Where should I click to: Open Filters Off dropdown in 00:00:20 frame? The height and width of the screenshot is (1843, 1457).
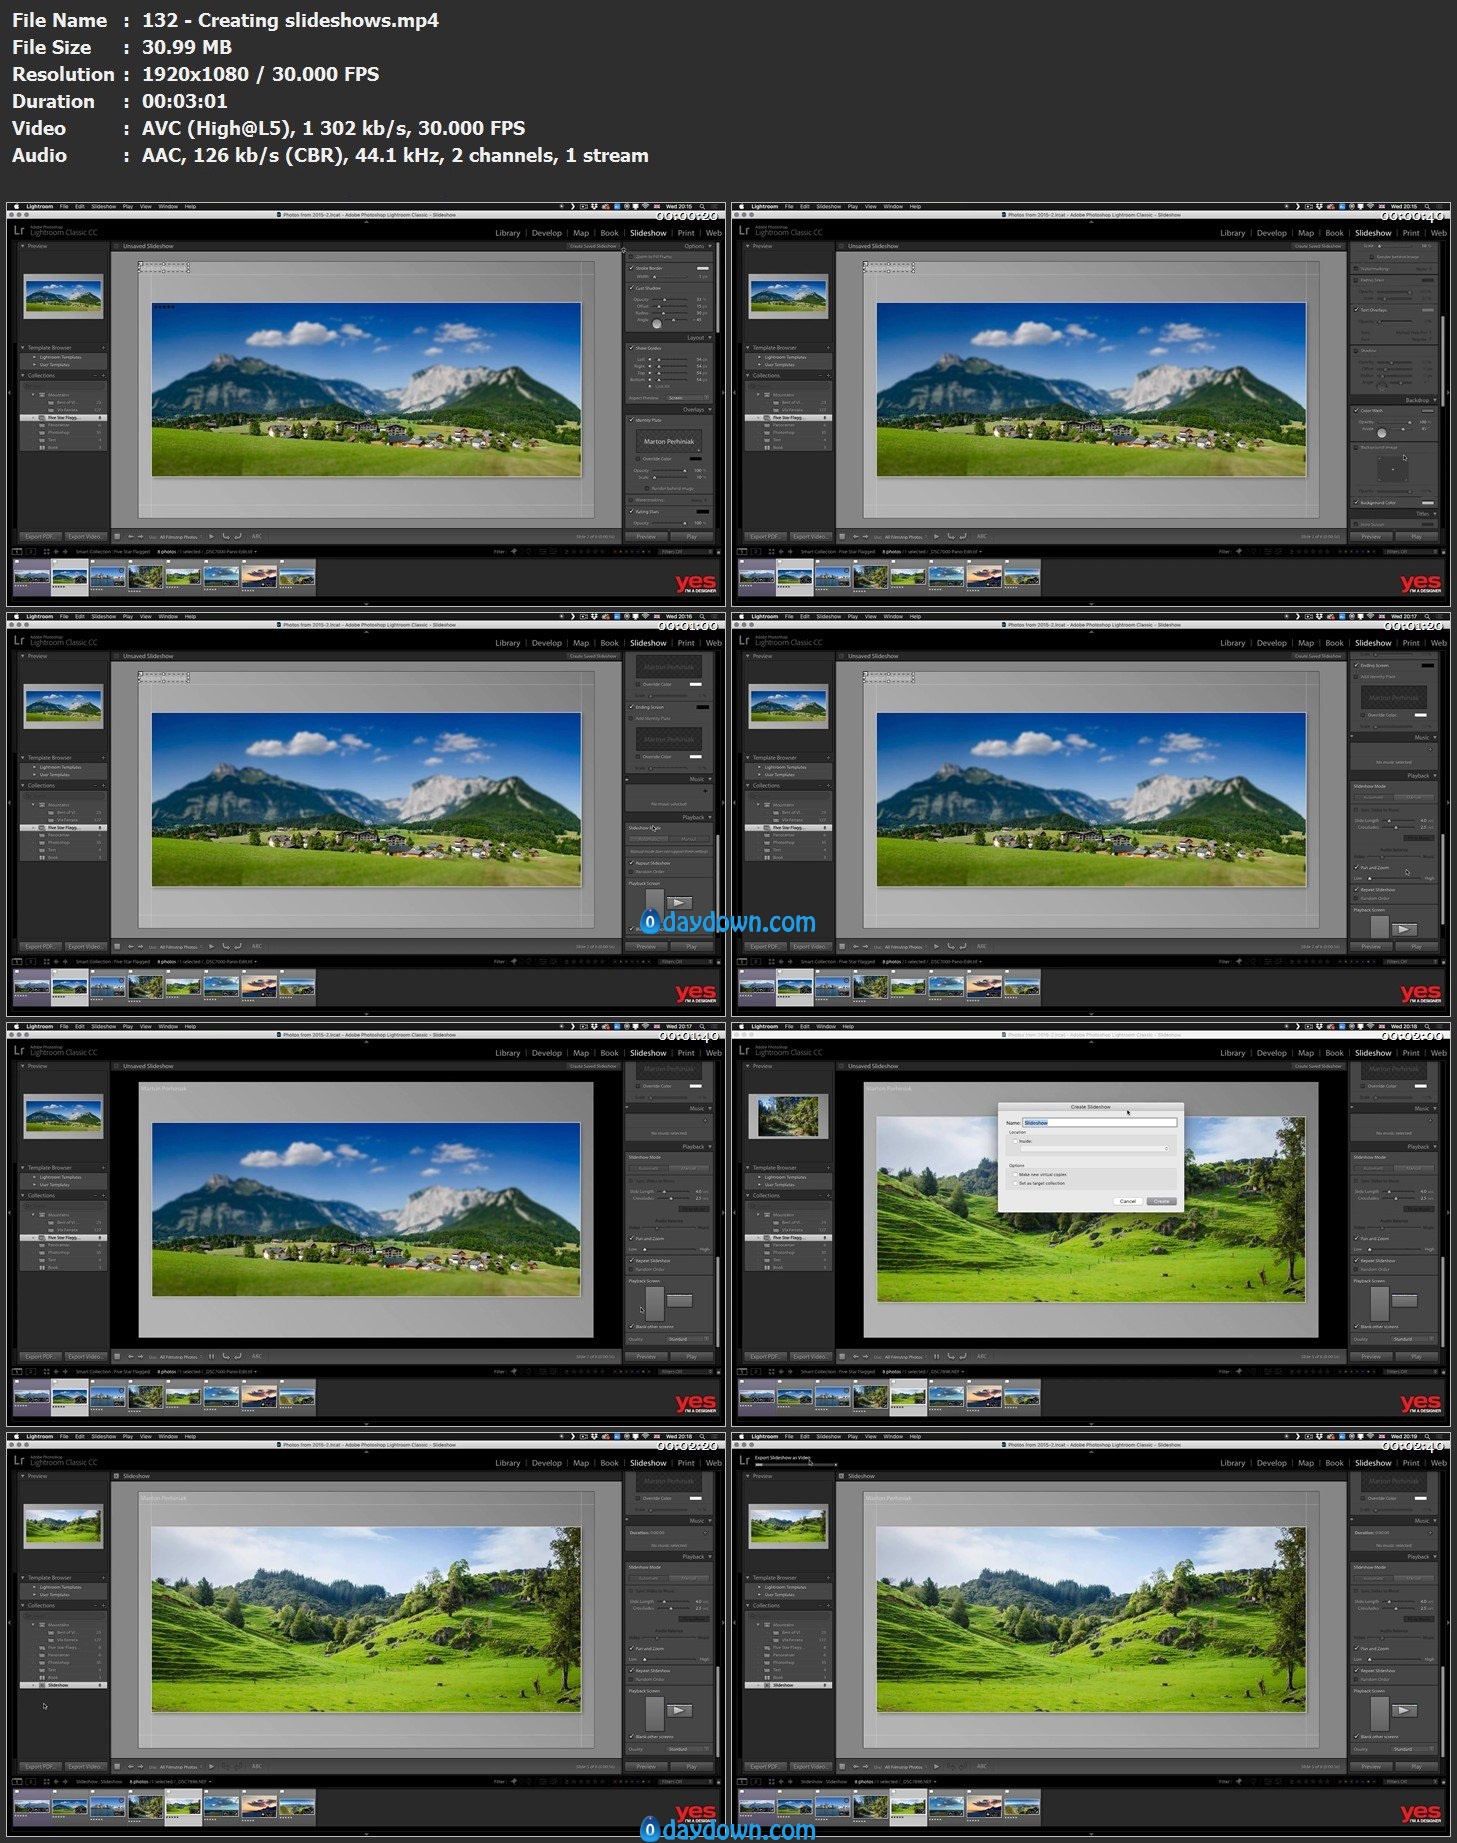pos(685,551)
